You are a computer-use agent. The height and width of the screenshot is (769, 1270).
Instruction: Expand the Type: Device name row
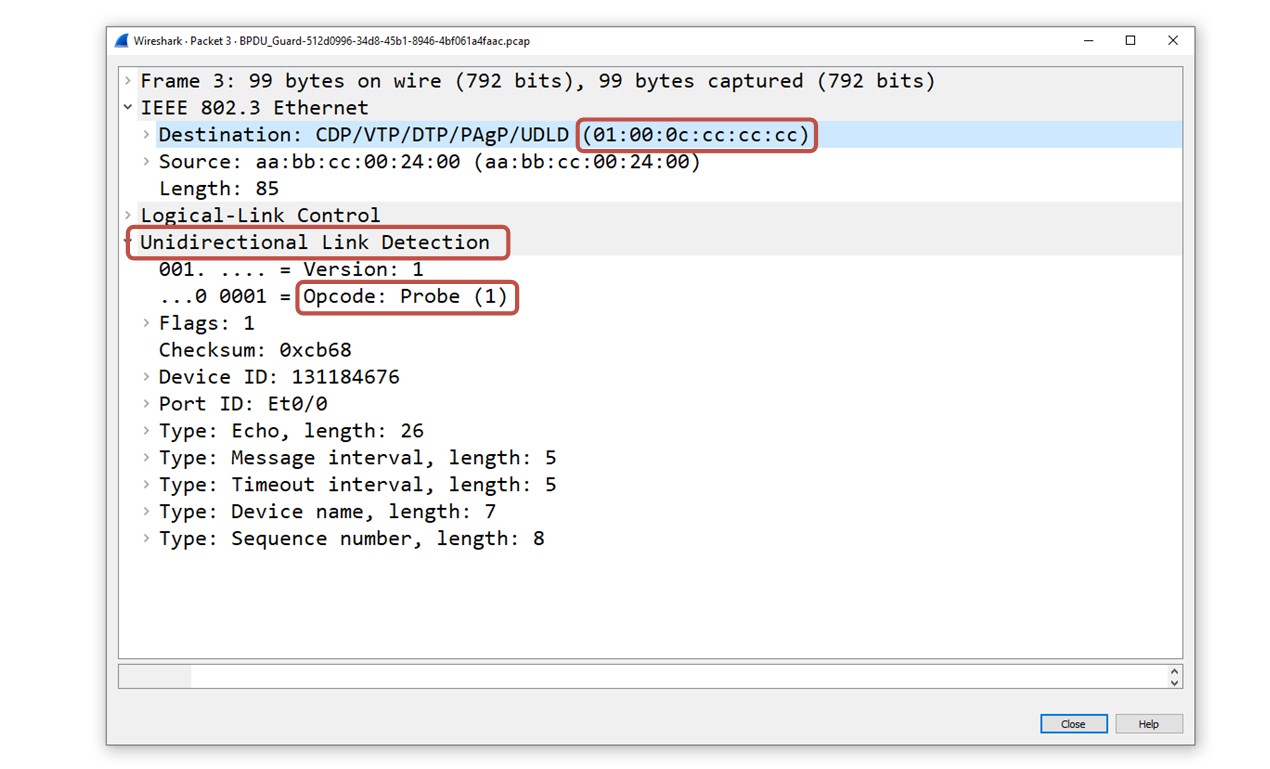click(146, 512)
